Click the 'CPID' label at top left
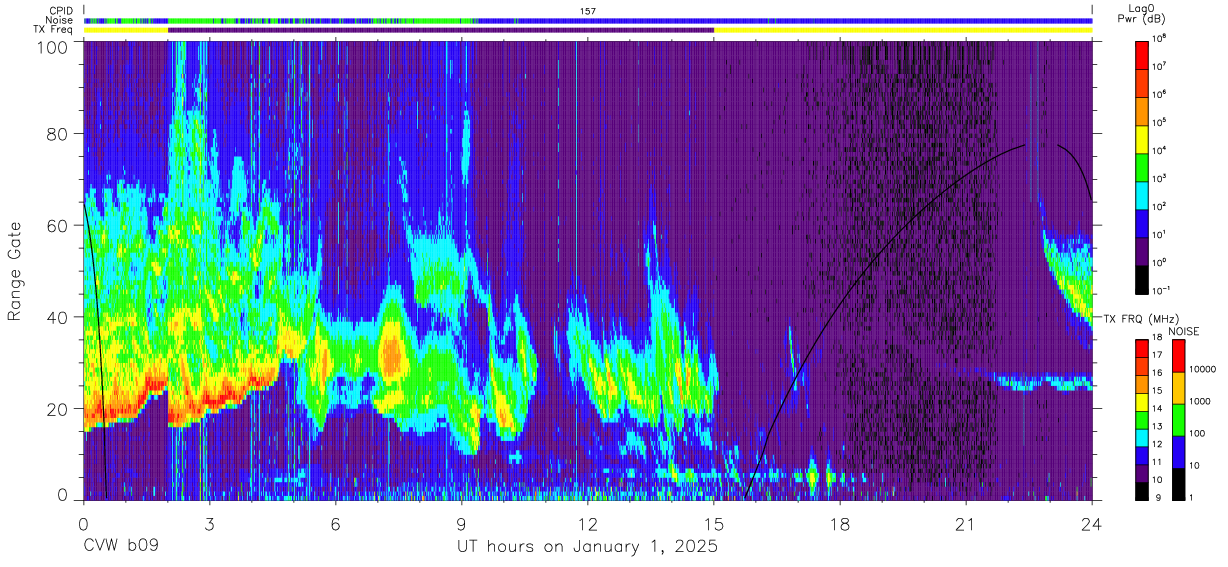The width and height of the screenshot is (1228, 567). click(60, 10)
